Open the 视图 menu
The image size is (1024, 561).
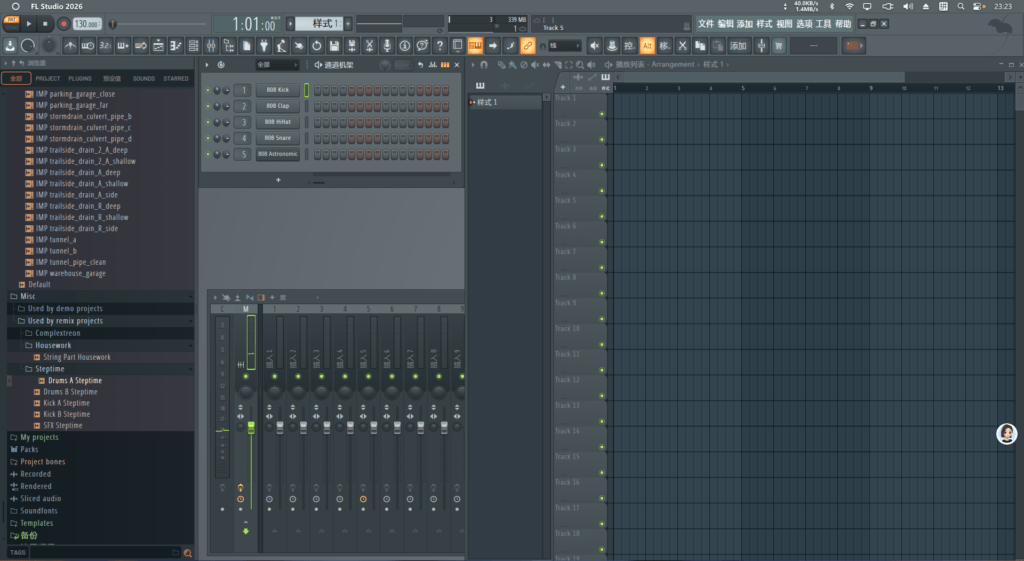(784, 24)
